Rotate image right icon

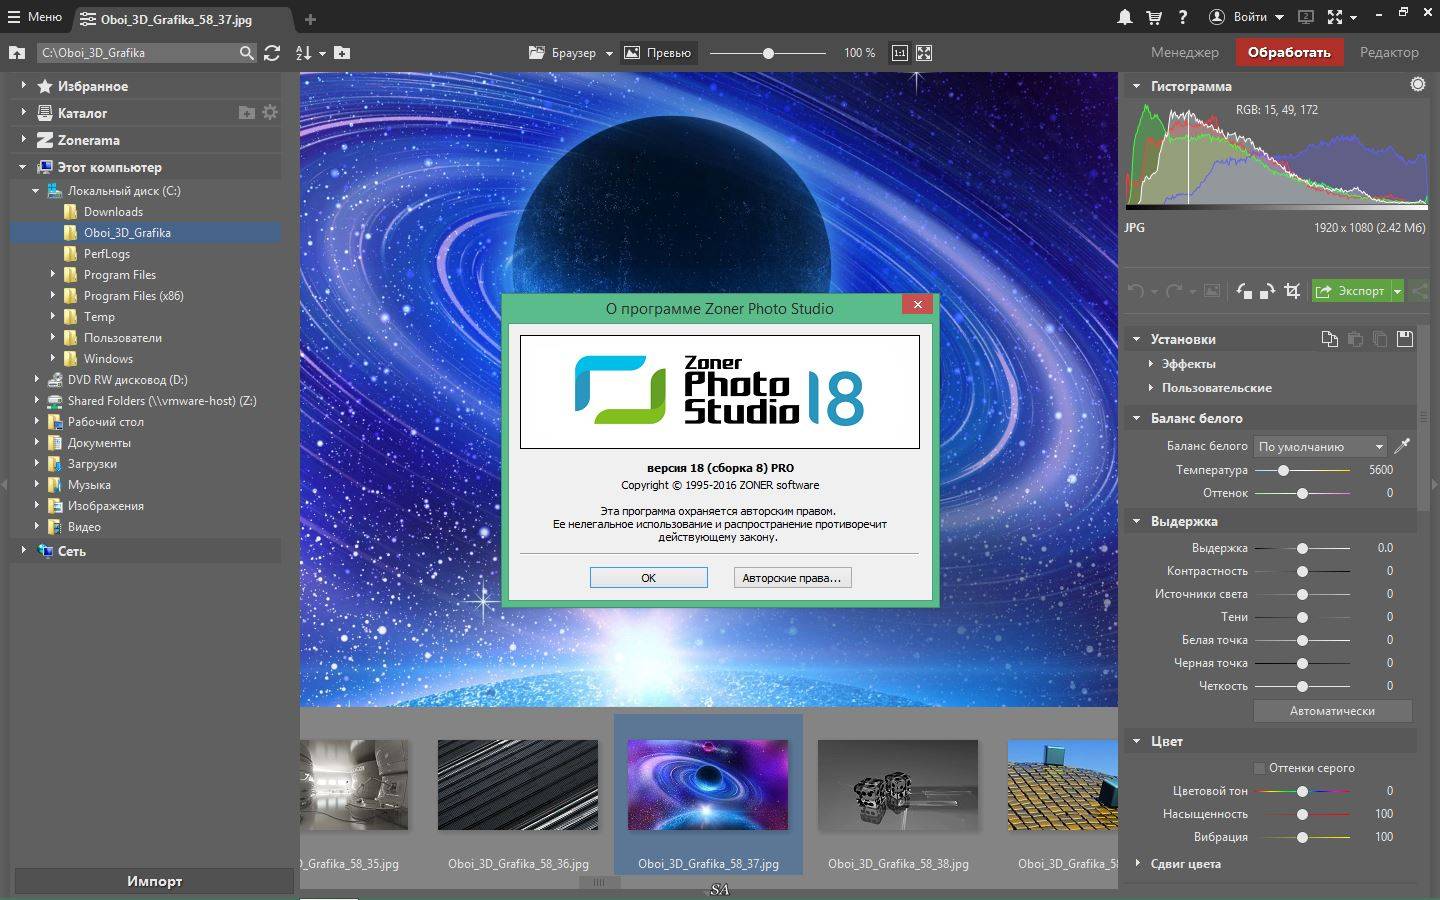(x=1267, y=291)
